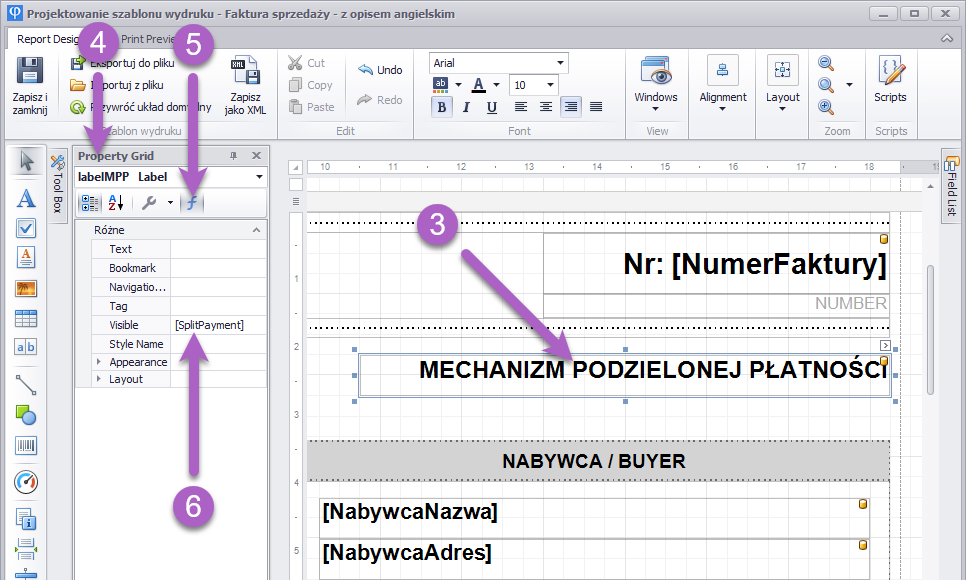Screen dimensions: 966x580
Task: Expand the Appearance property group
Action: (x=98, y=362)
